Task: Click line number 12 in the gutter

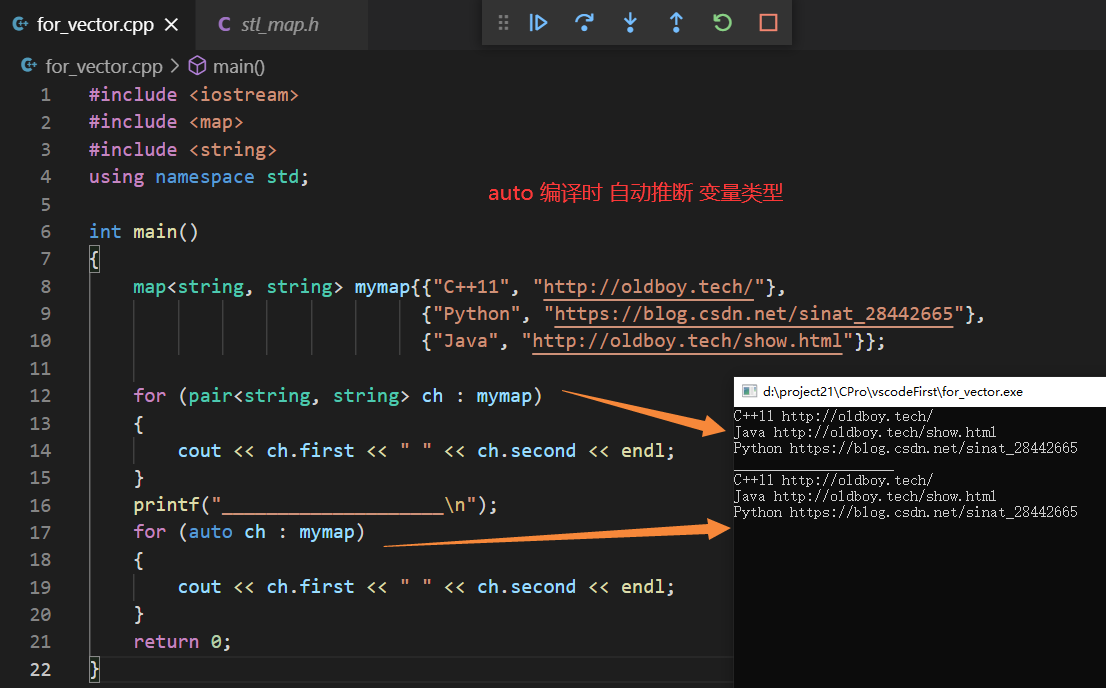Action: coord(40,396)
